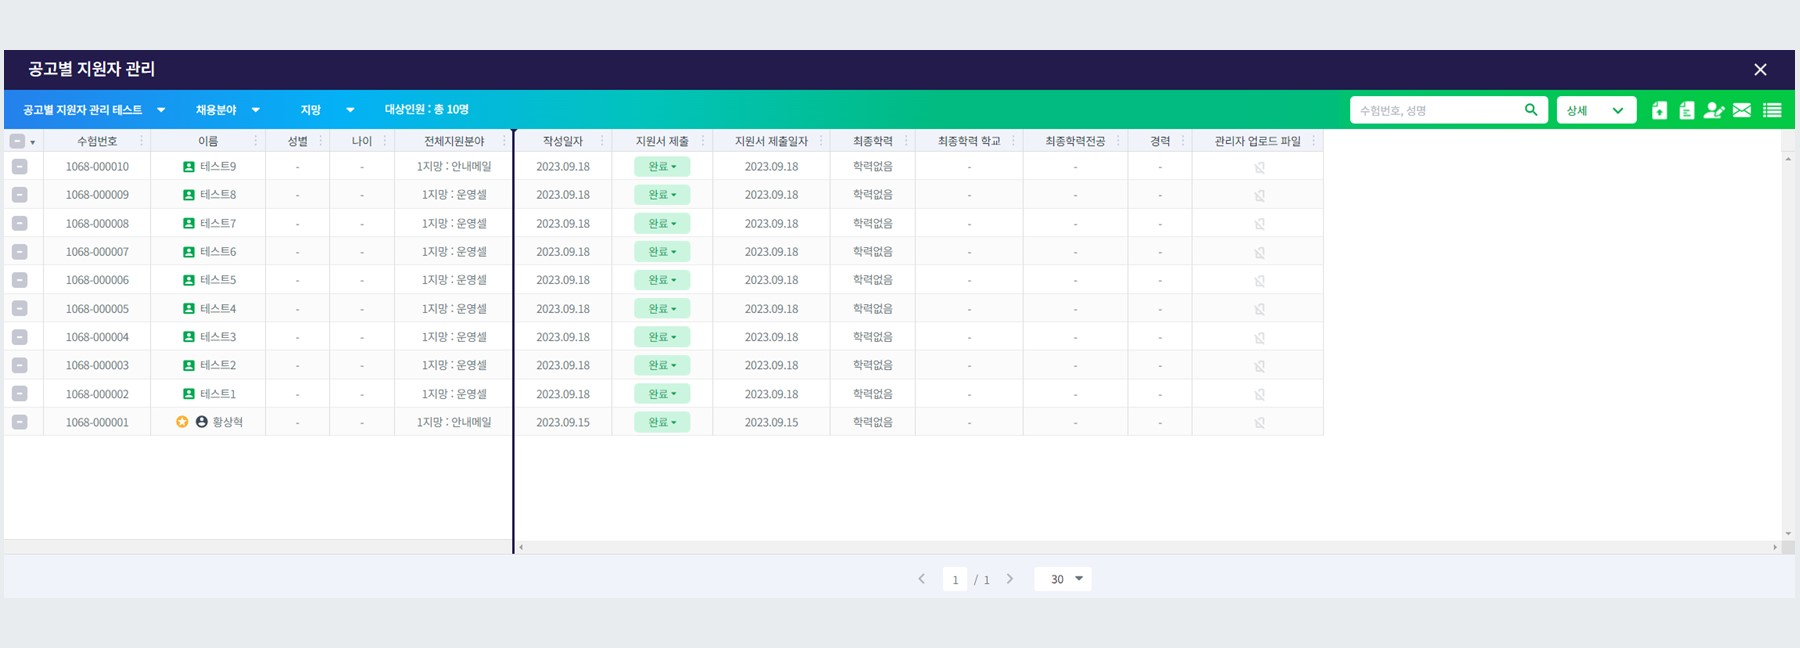Click the page number input box
The image size is (1800, 648).
pyautogui.click(x=955, y=579)
